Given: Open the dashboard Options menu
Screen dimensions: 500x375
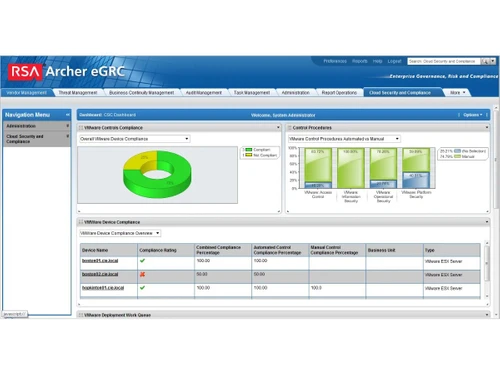Looking at the screenshot, I should point(473,115).
